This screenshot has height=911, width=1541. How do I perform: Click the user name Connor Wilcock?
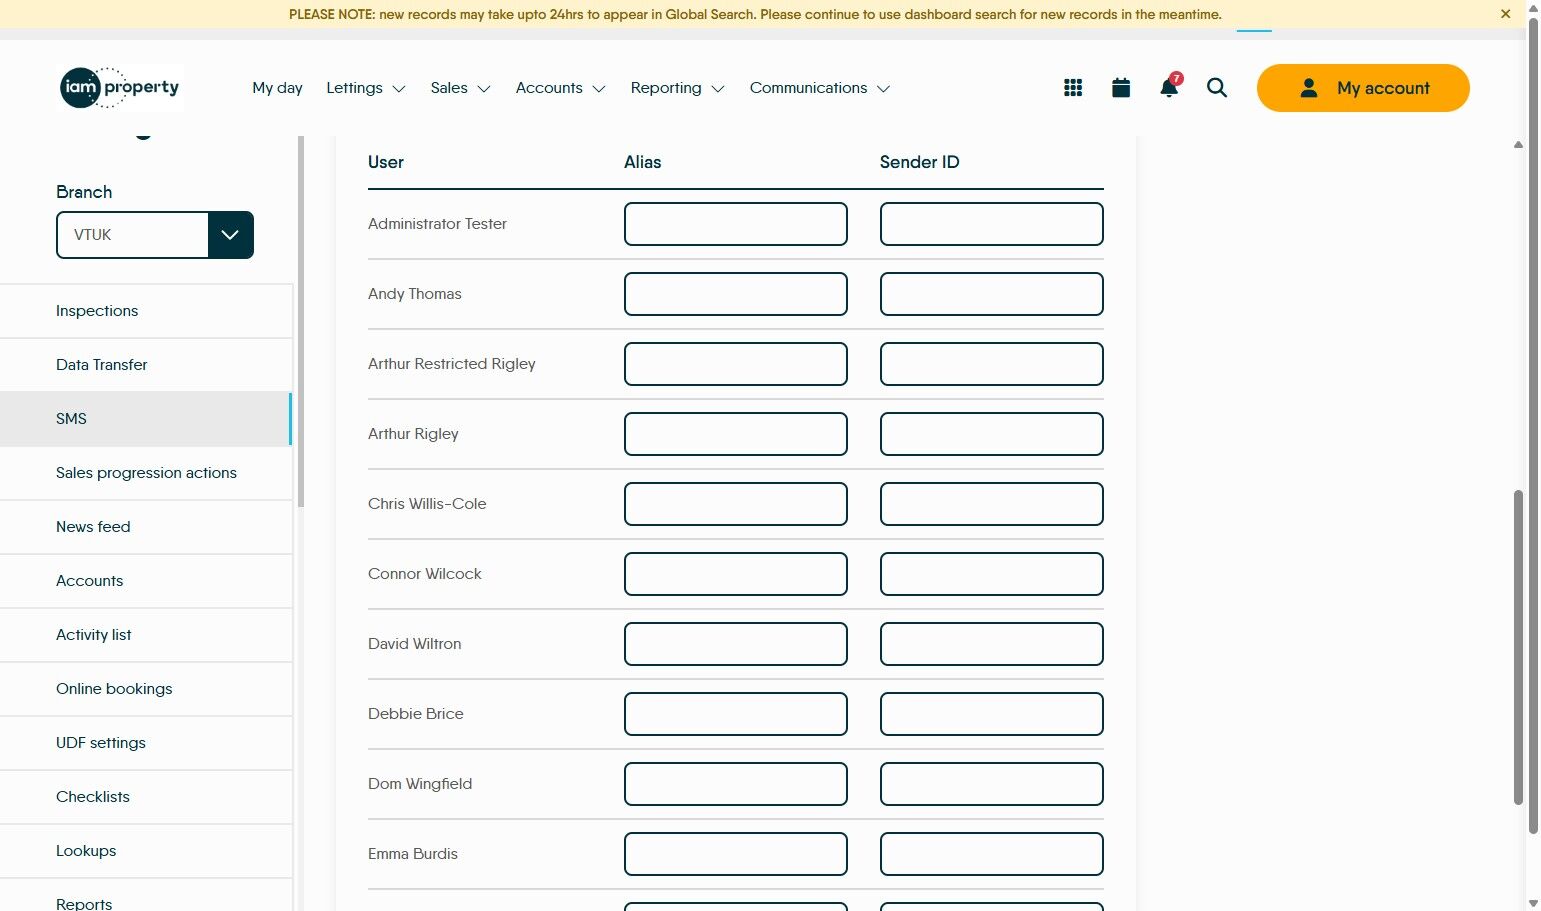pyautogui.click(x=425, y=574)
